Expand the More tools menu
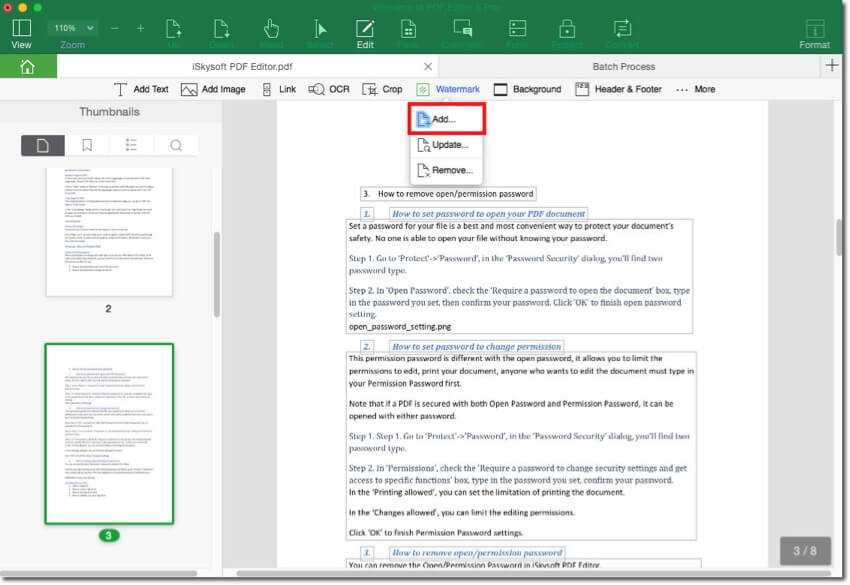This screenshot has height=585, width=850. click(695, 89)
